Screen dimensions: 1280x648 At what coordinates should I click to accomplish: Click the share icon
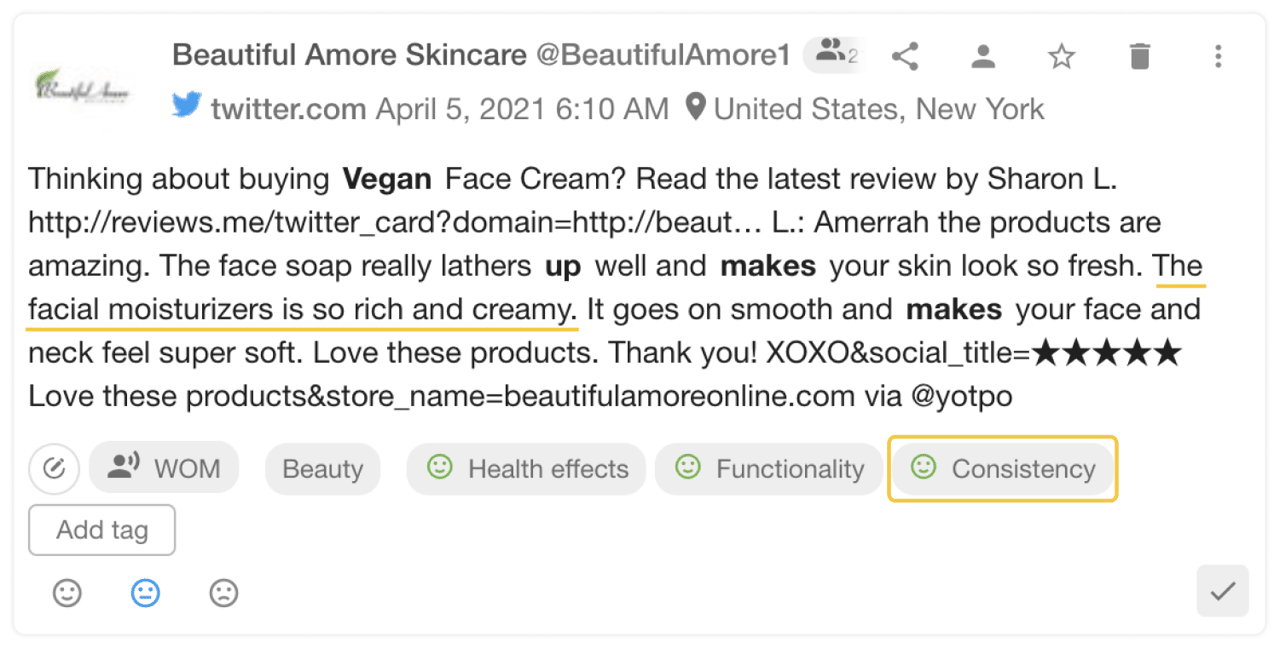coord(905,56)
